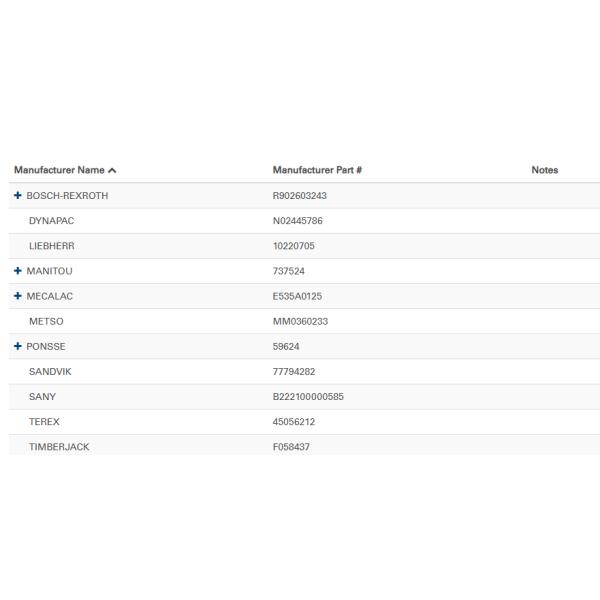Select the SANDVIK manufacturer name
The image size is (600, 600).
tap(50, 371)
